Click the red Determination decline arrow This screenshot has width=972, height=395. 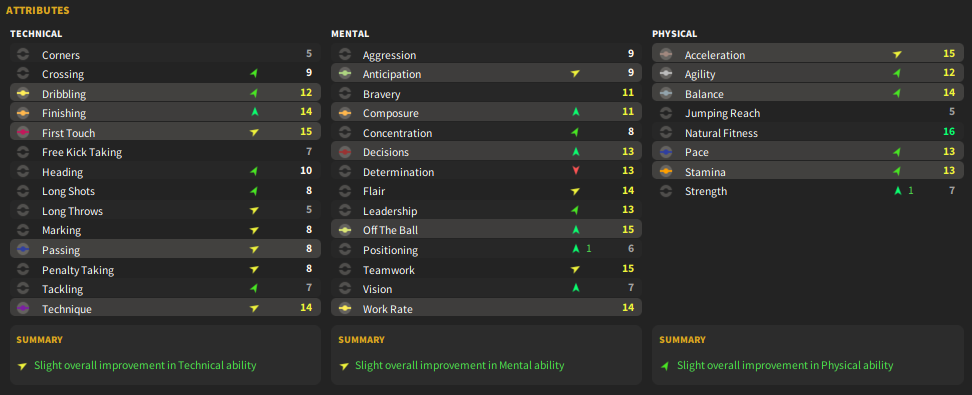(x=576, y=171)
